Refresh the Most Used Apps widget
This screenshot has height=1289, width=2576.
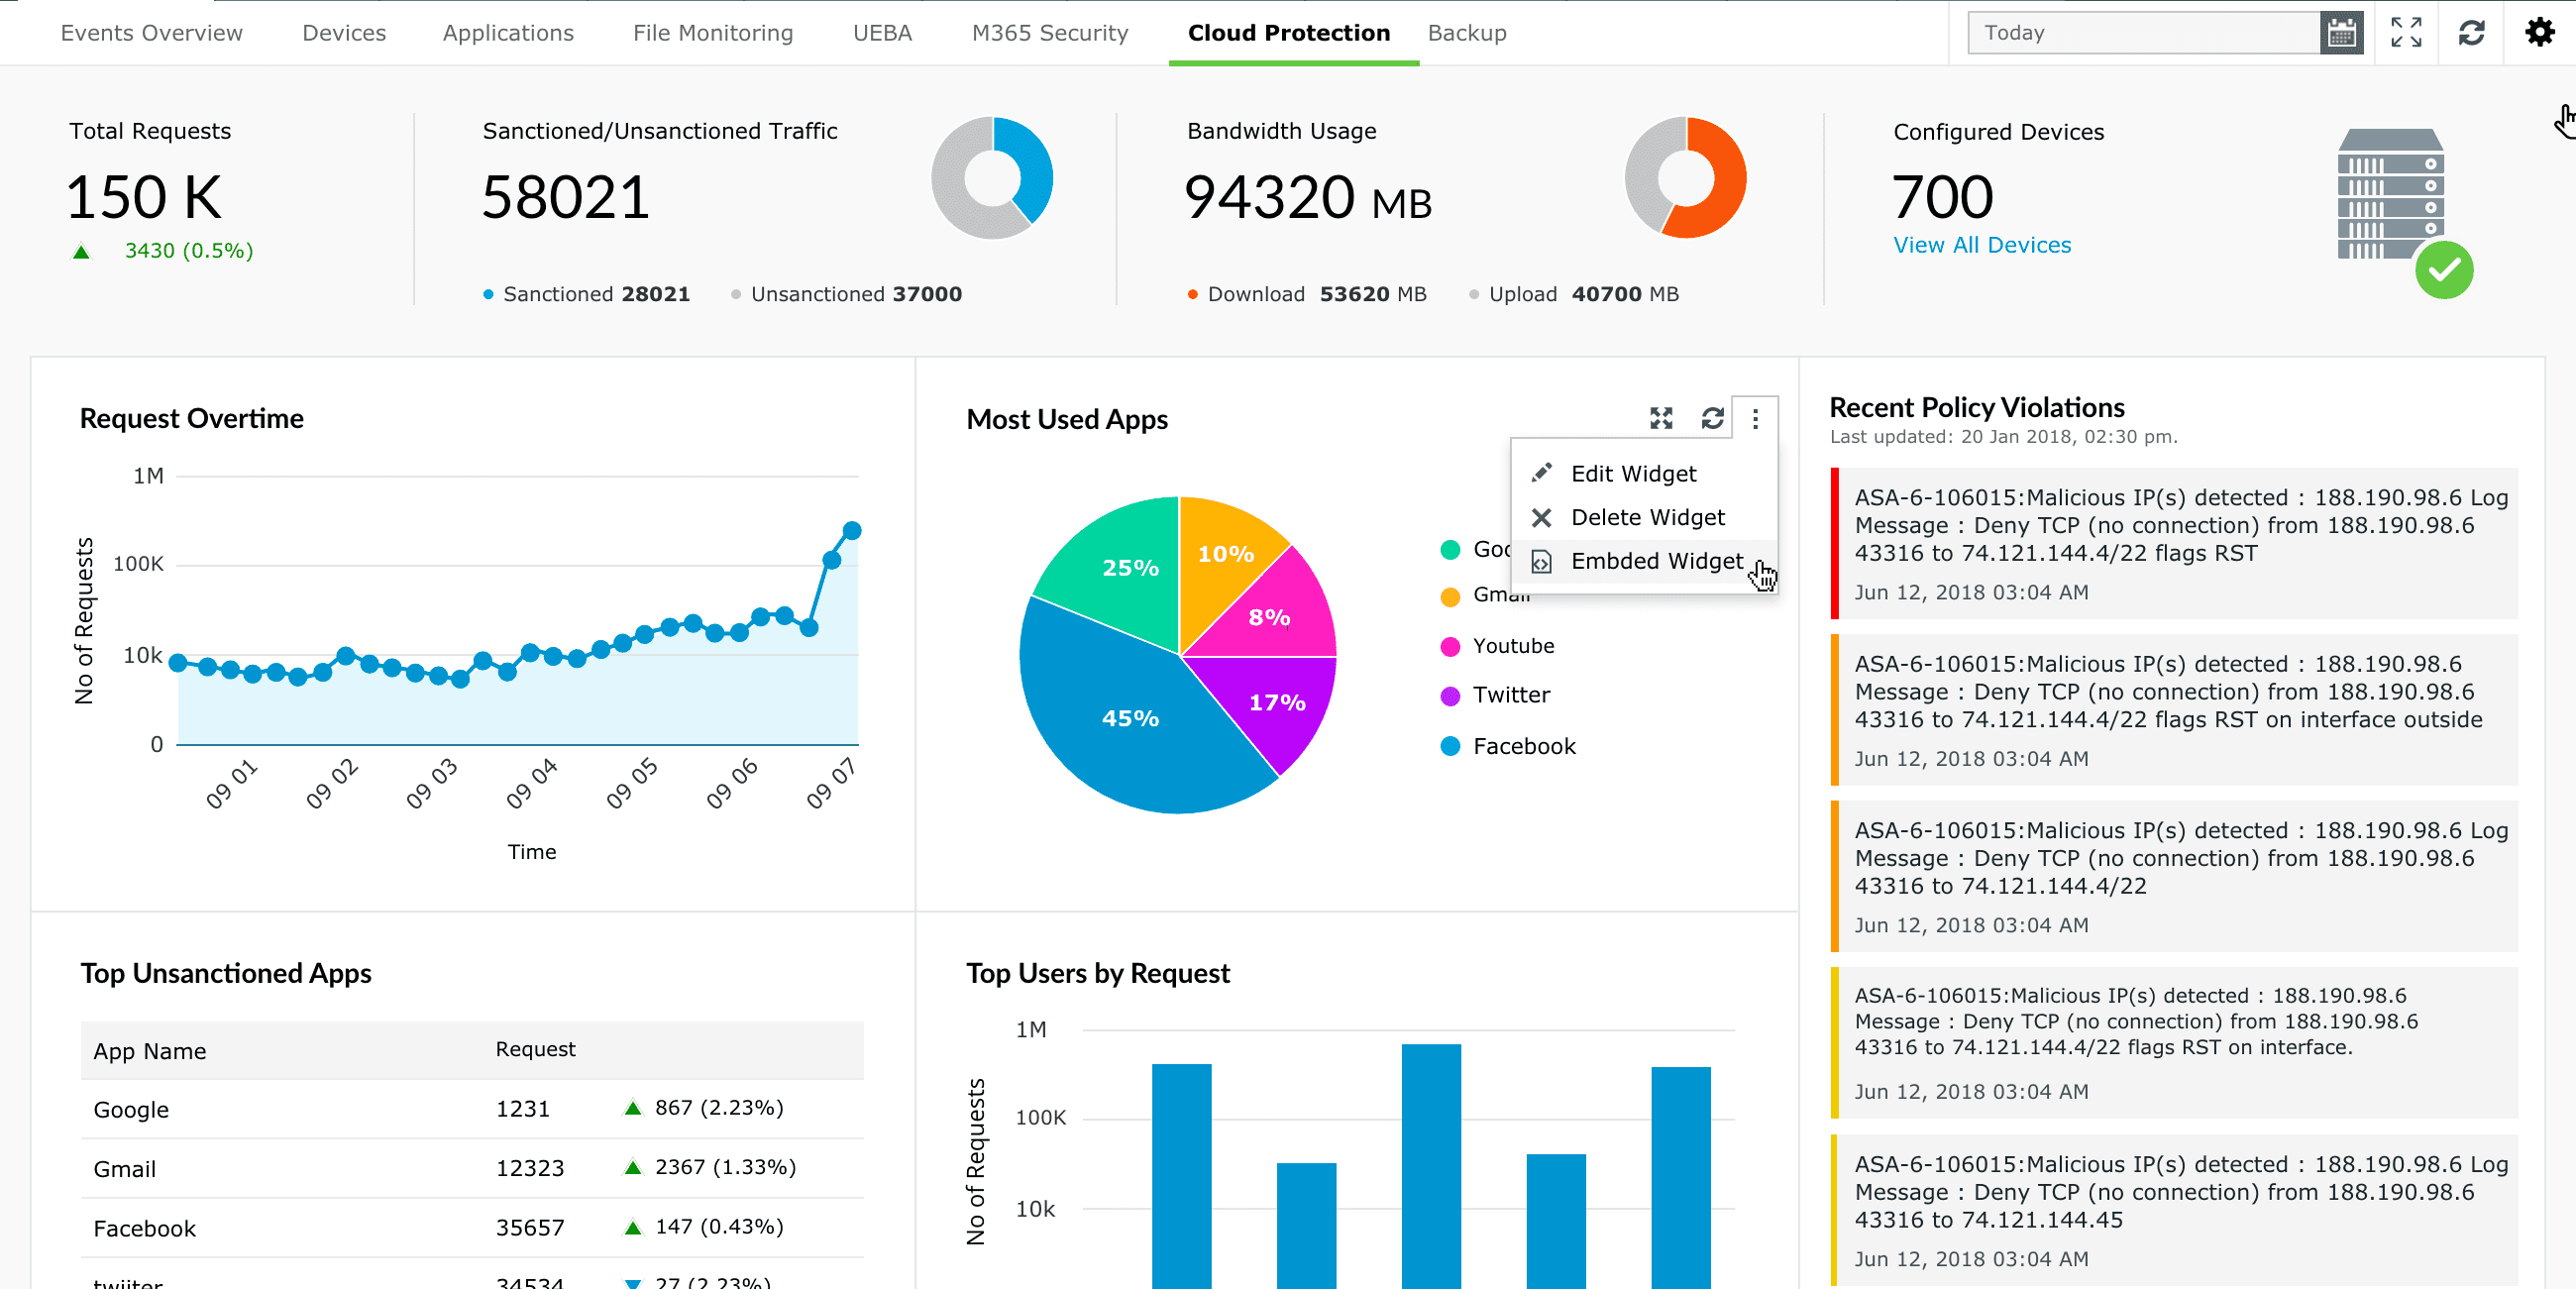tap(1713, 419)
